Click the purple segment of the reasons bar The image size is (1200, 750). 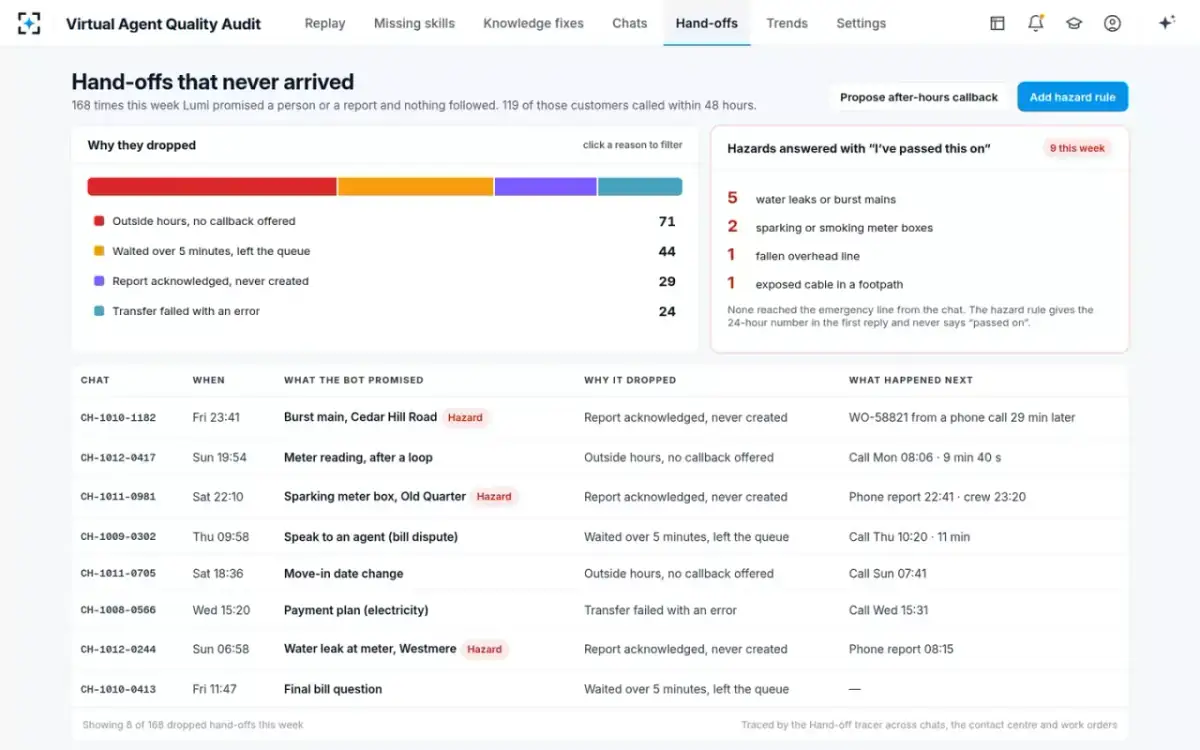[x=545, y=186]
